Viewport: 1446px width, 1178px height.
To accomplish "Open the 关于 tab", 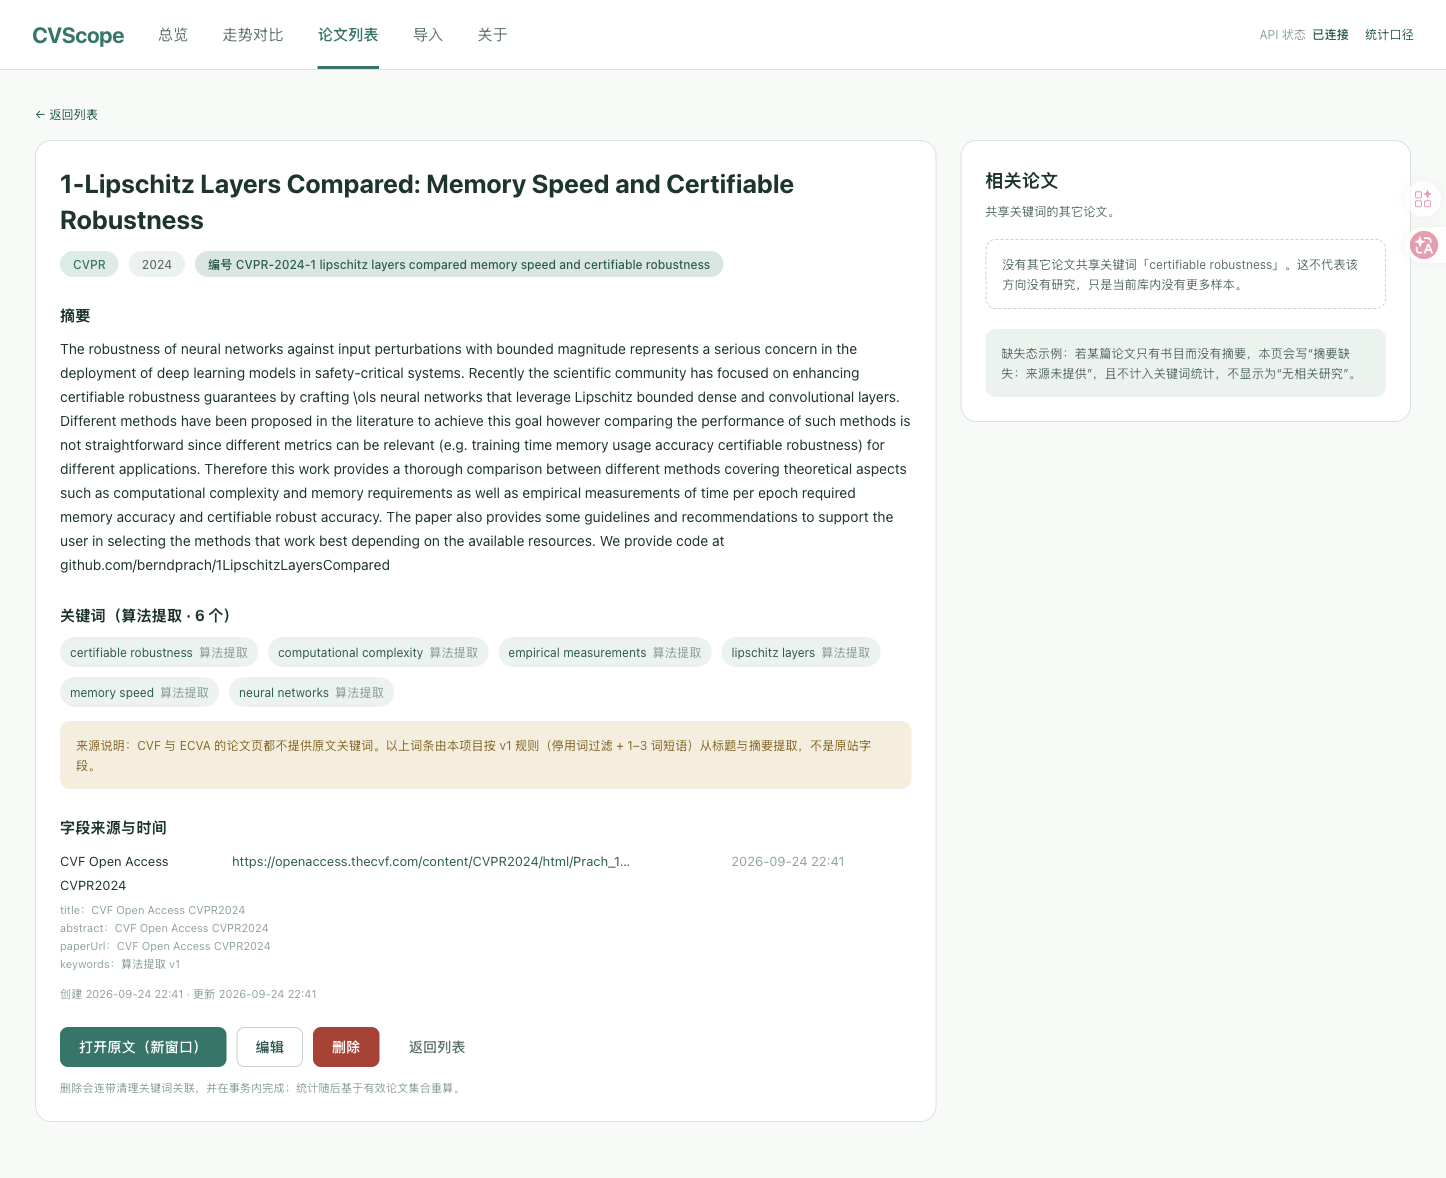I will [492, 35].
